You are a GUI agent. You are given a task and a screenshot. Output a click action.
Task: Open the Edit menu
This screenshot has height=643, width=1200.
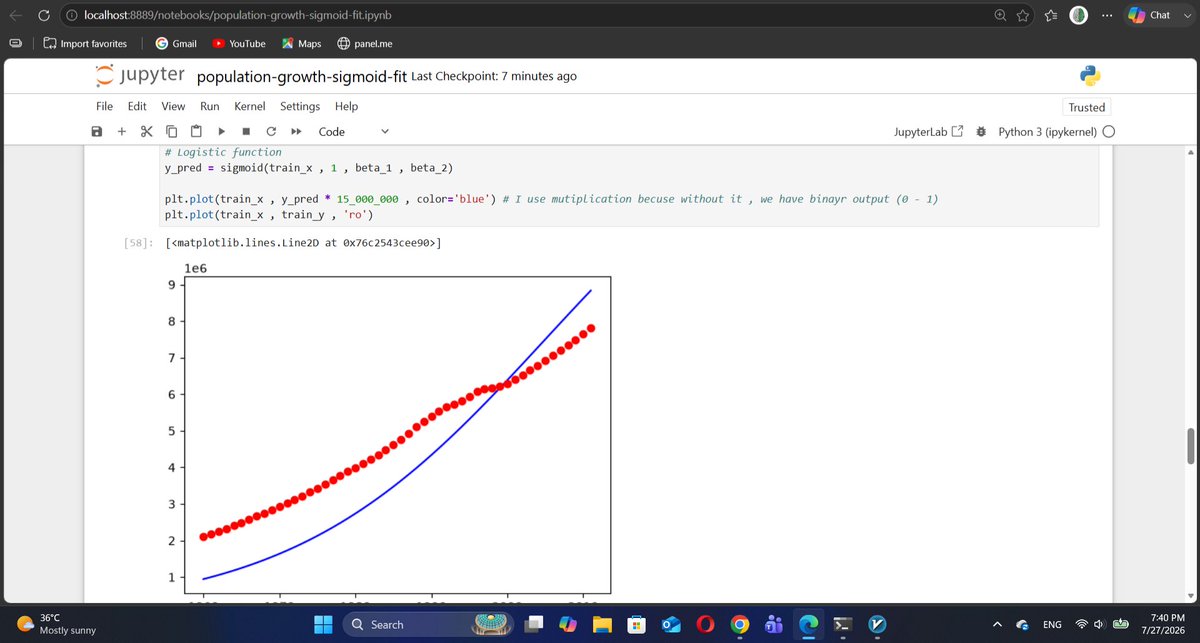(137, 106)
